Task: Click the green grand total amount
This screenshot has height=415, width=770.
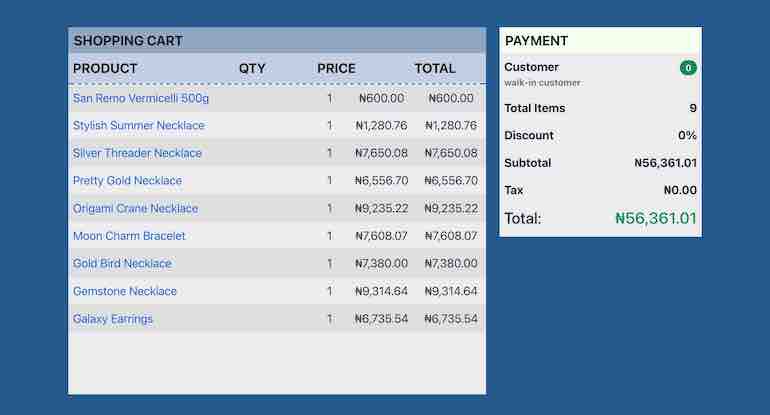Action: coord(655,218)
